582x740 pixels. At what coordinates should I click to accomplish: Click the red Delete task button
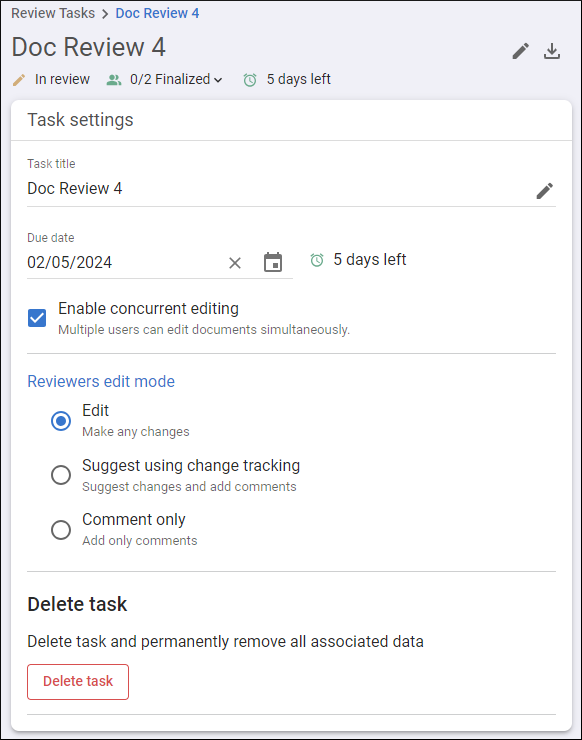click(78, 681)
